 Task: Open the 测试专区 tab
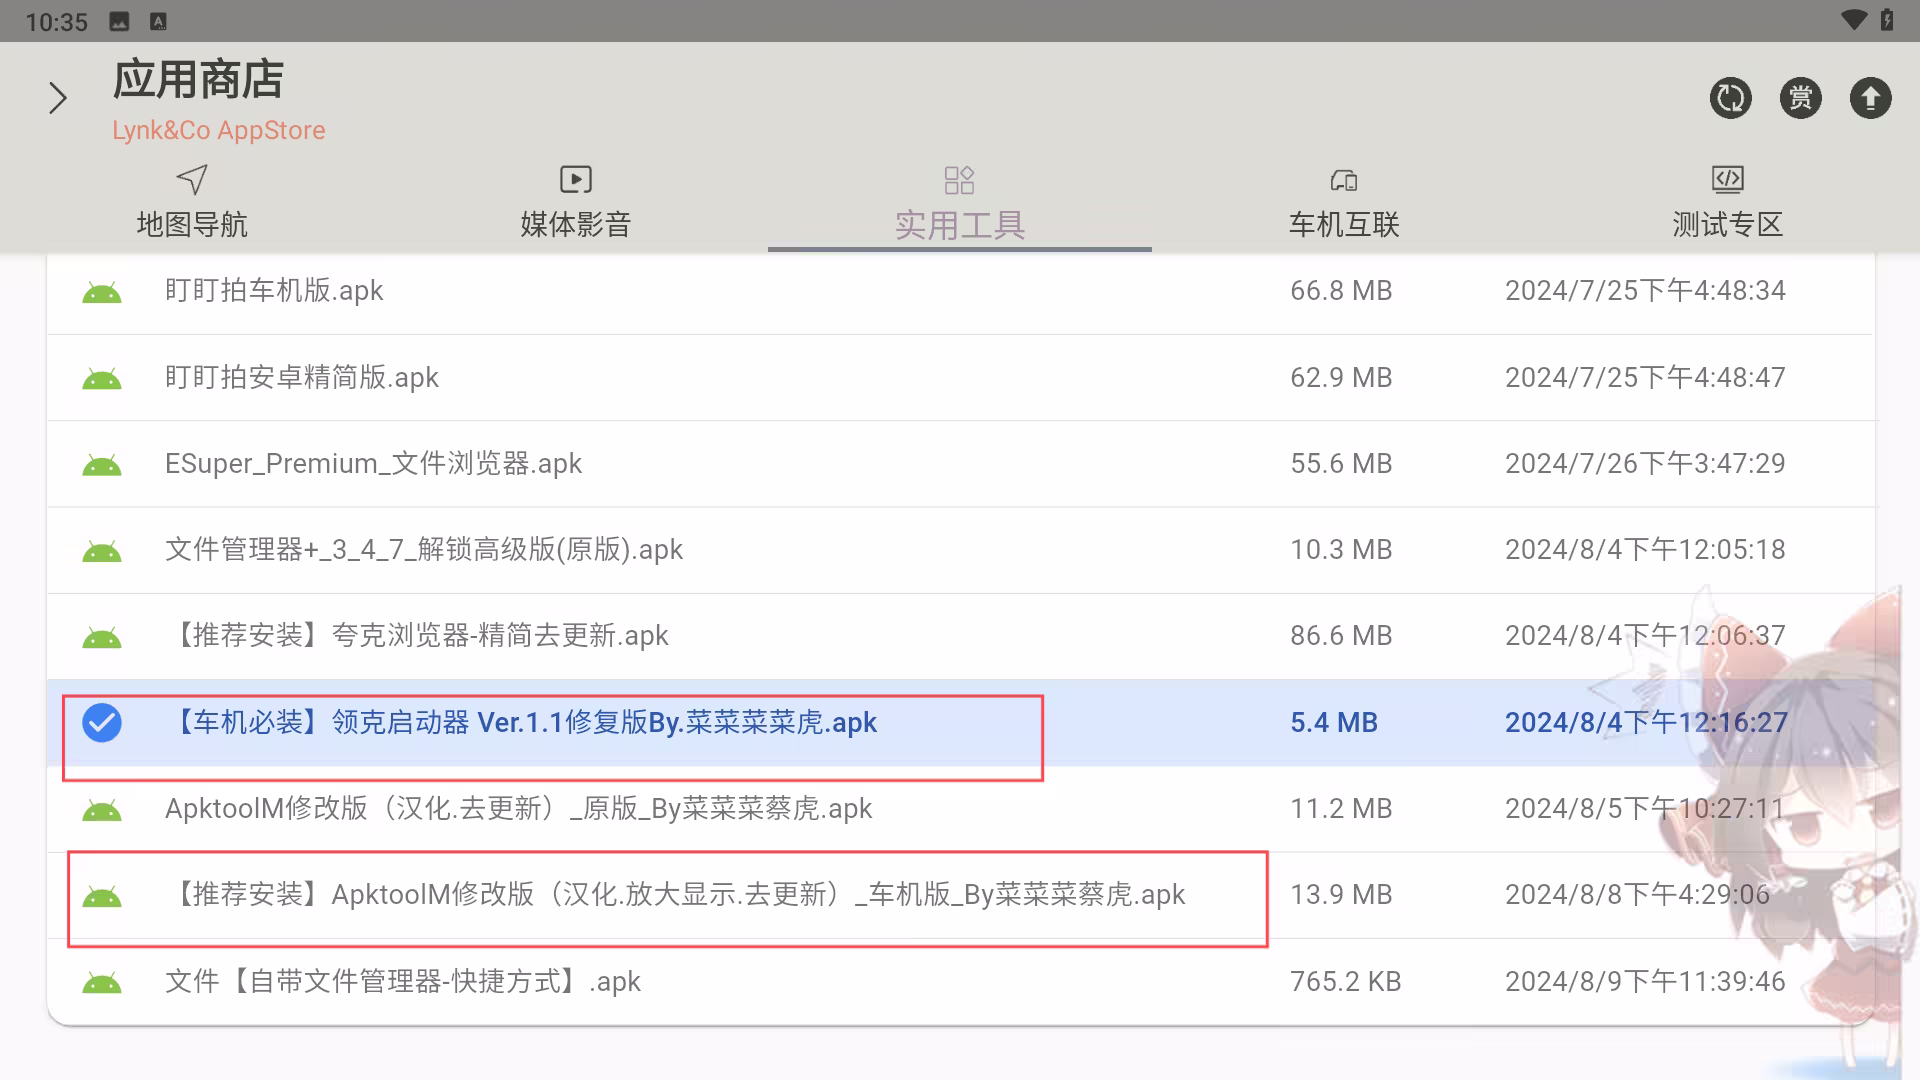(1727, 203)
